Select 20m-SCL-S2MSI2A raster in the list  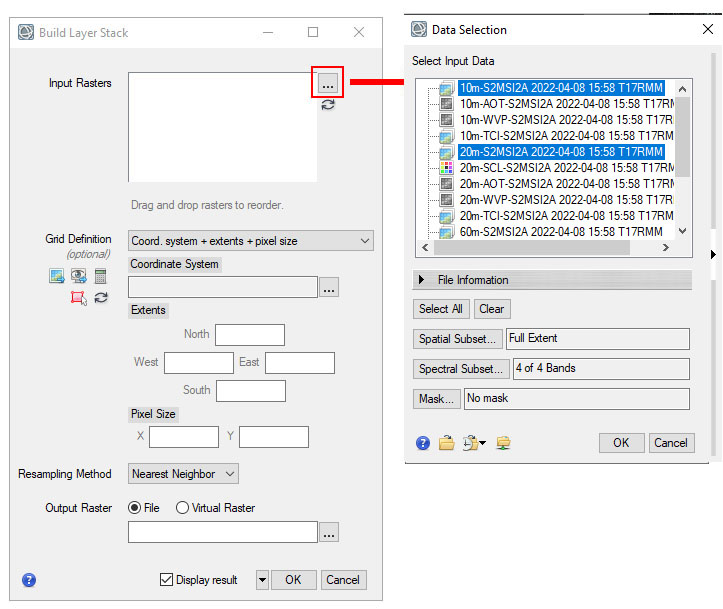click(x=565, y=167)
